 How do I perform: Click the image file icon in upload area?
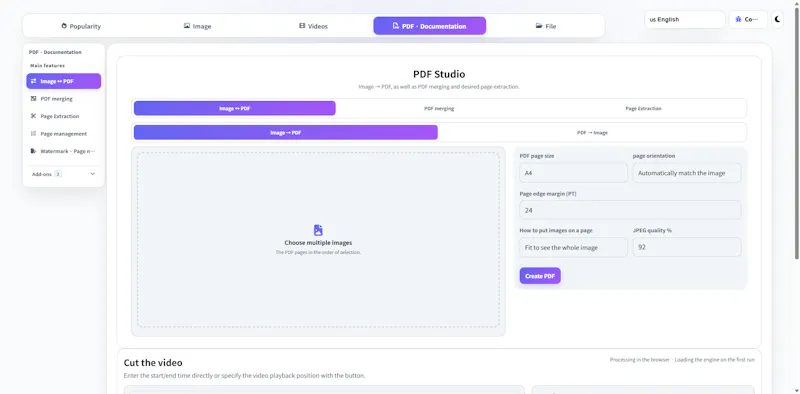(x=318, y=230)
